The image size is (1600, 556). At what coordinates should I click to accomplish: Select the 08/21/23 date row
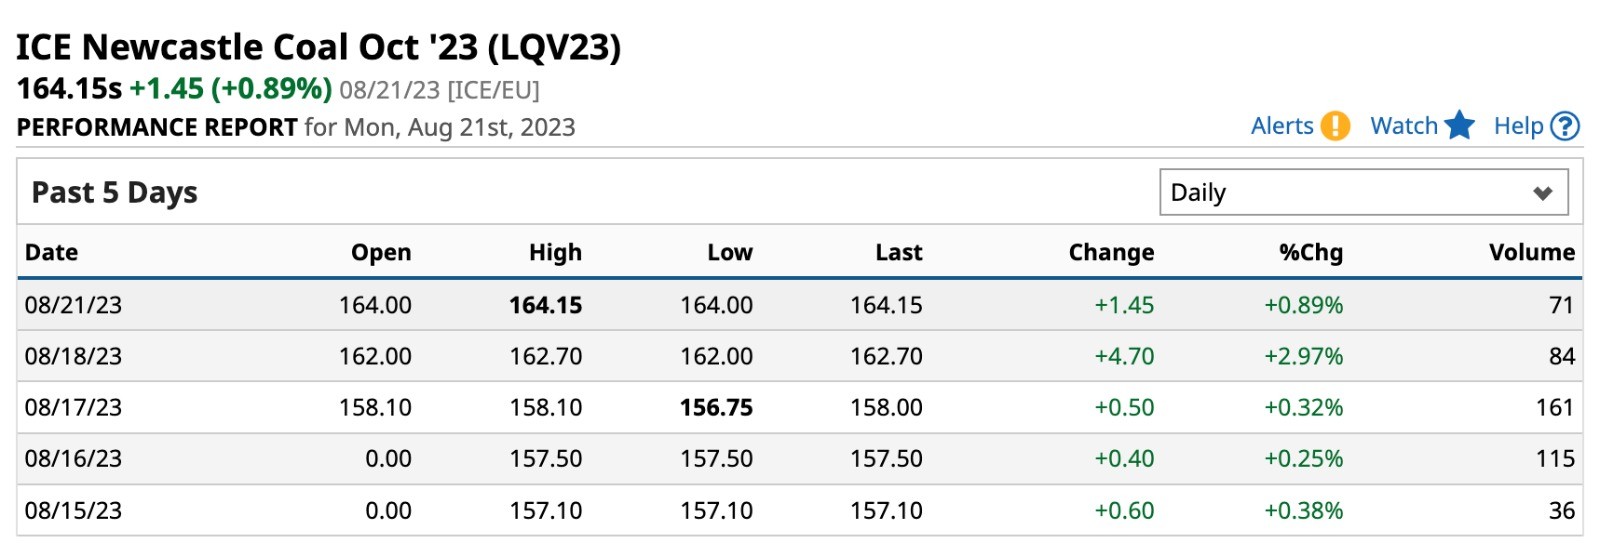pos(800,305)
